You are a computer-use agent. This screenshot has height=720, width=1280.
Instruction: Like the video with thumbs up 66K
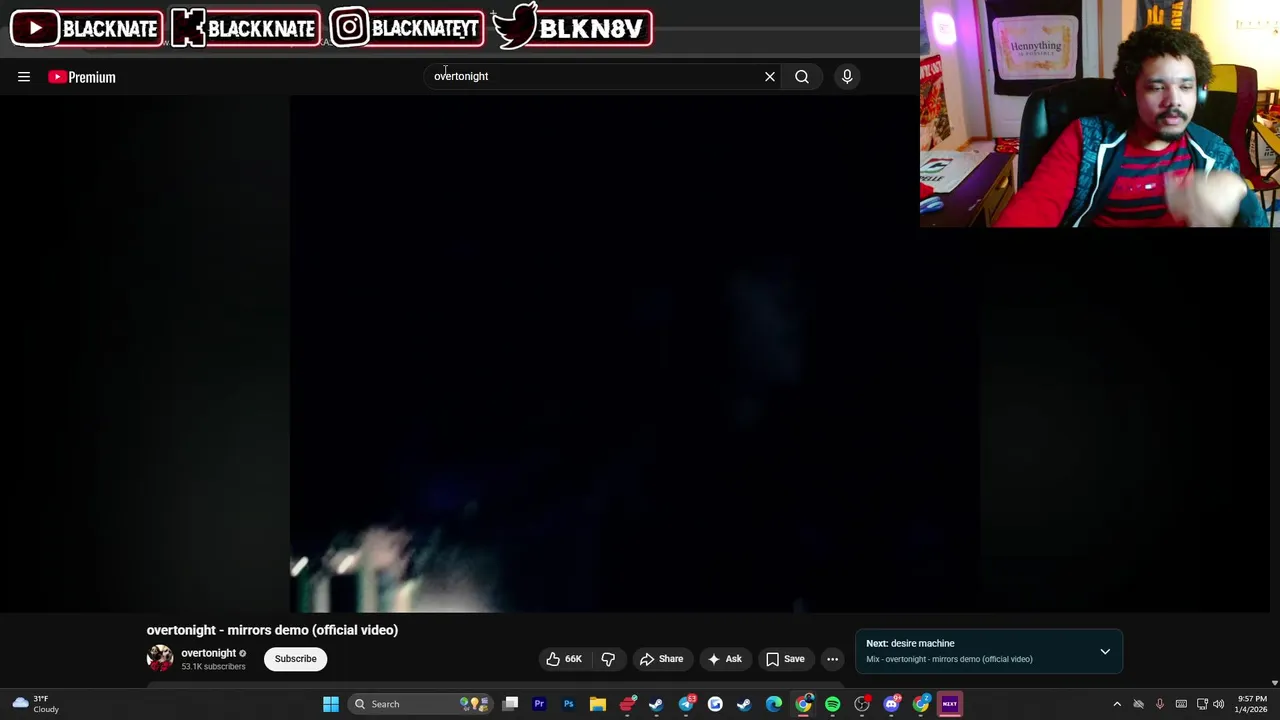564,659
